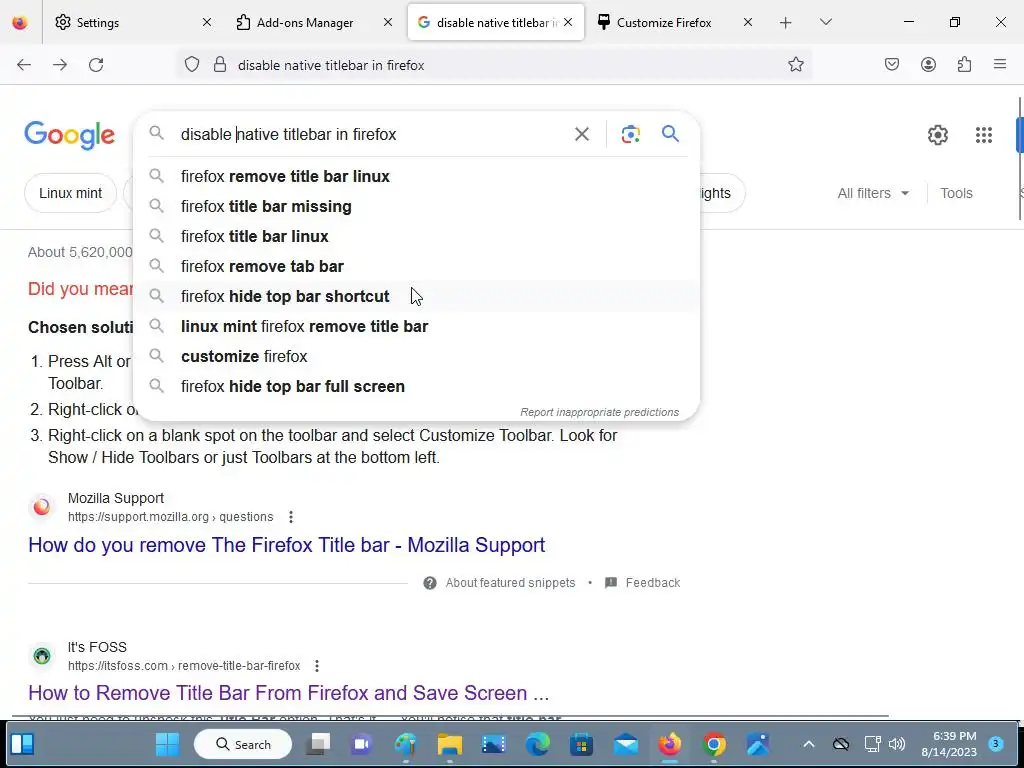Bookmark this page with the star
The height and width of the screenshot is (768, 1024).
click(x=795, y=65)
